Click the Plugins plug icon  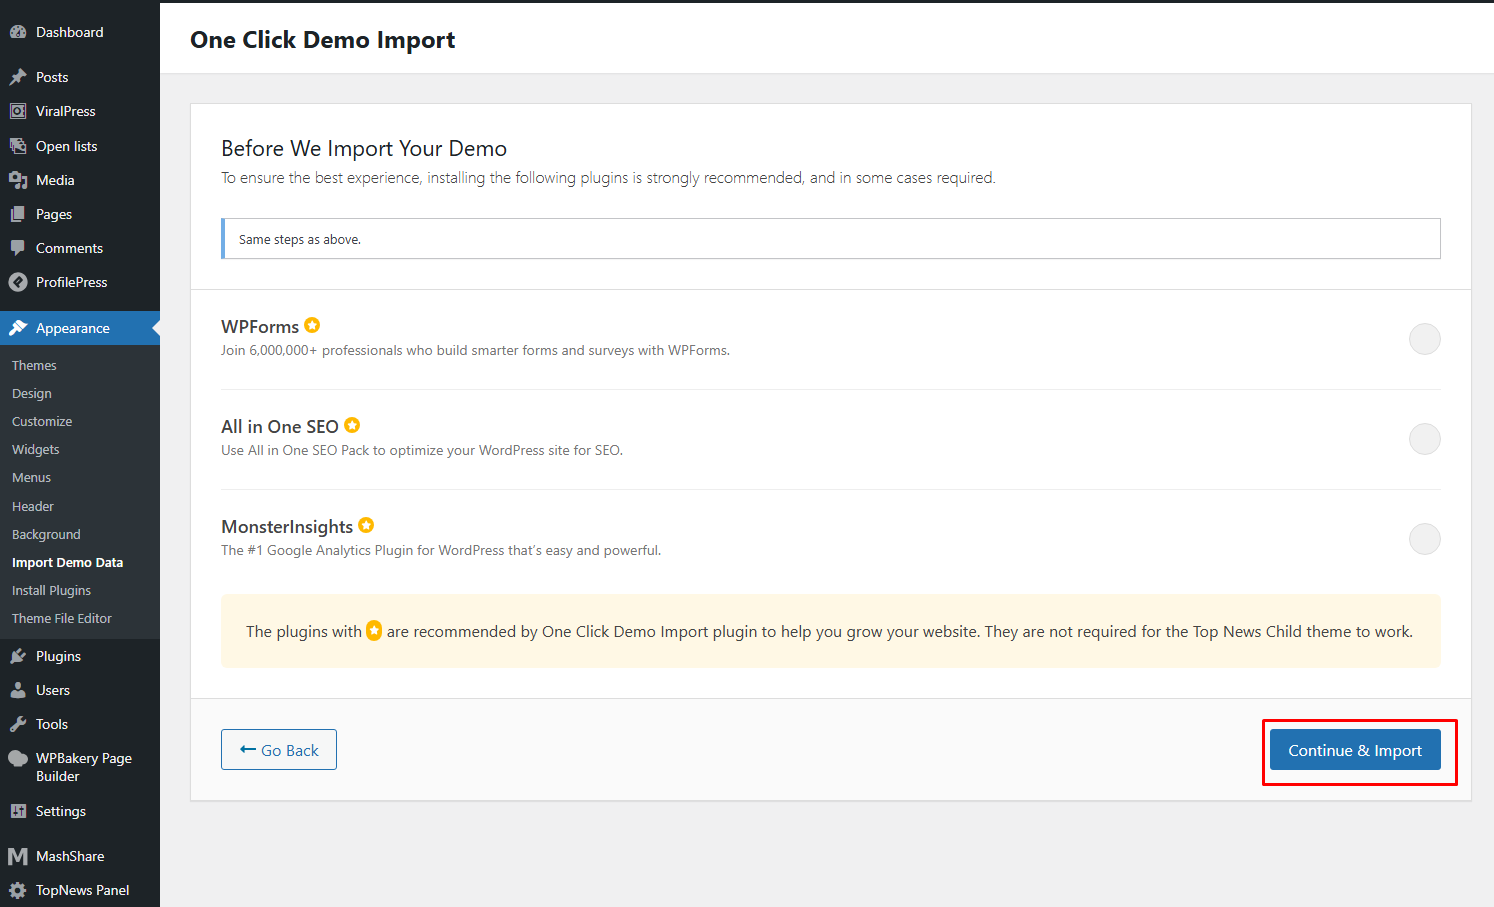coord(18,656)
